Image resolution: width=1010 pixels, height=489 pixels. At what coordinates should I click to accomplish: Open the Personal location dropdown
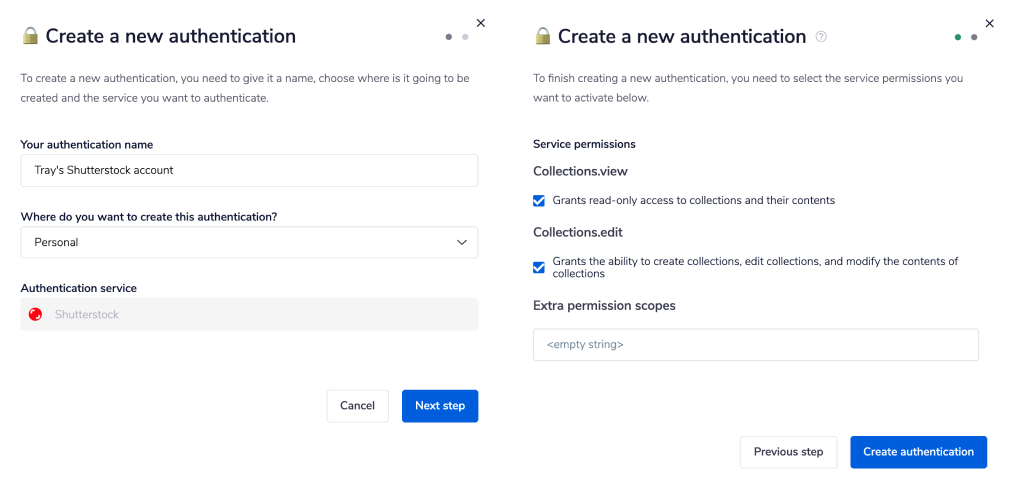(249, 242)
